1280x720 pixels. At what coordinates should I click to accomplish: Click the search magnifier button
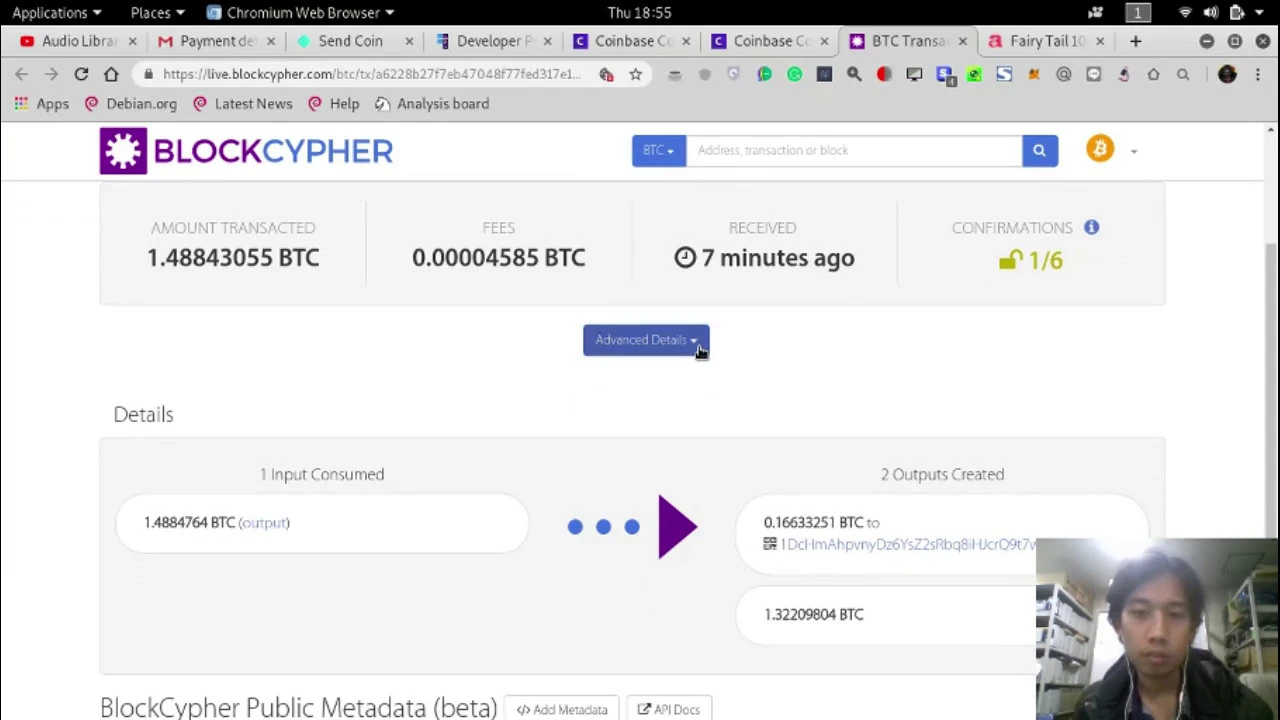coord(1039,150)
